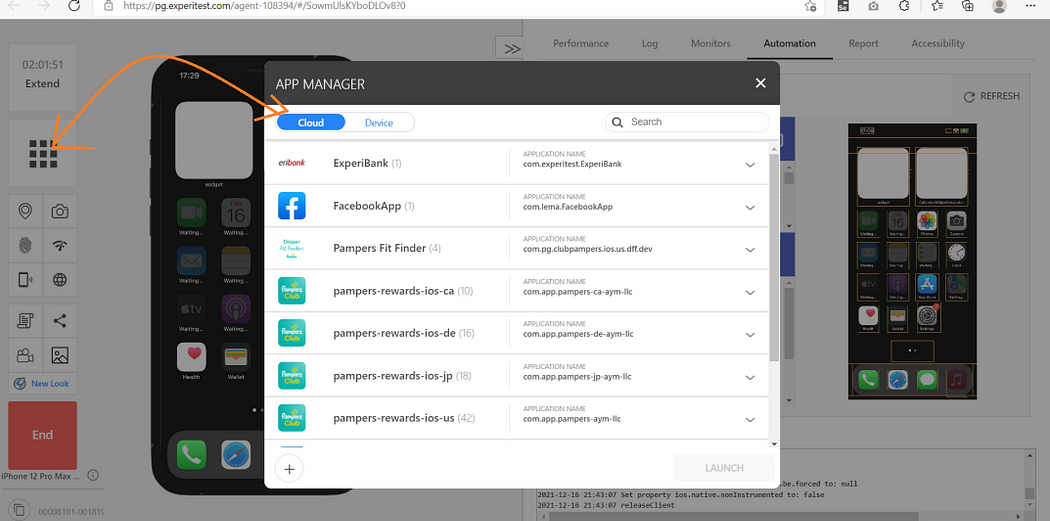Close the App Manager dialog
Screen dimensions: 1050x521
[760, 83]
